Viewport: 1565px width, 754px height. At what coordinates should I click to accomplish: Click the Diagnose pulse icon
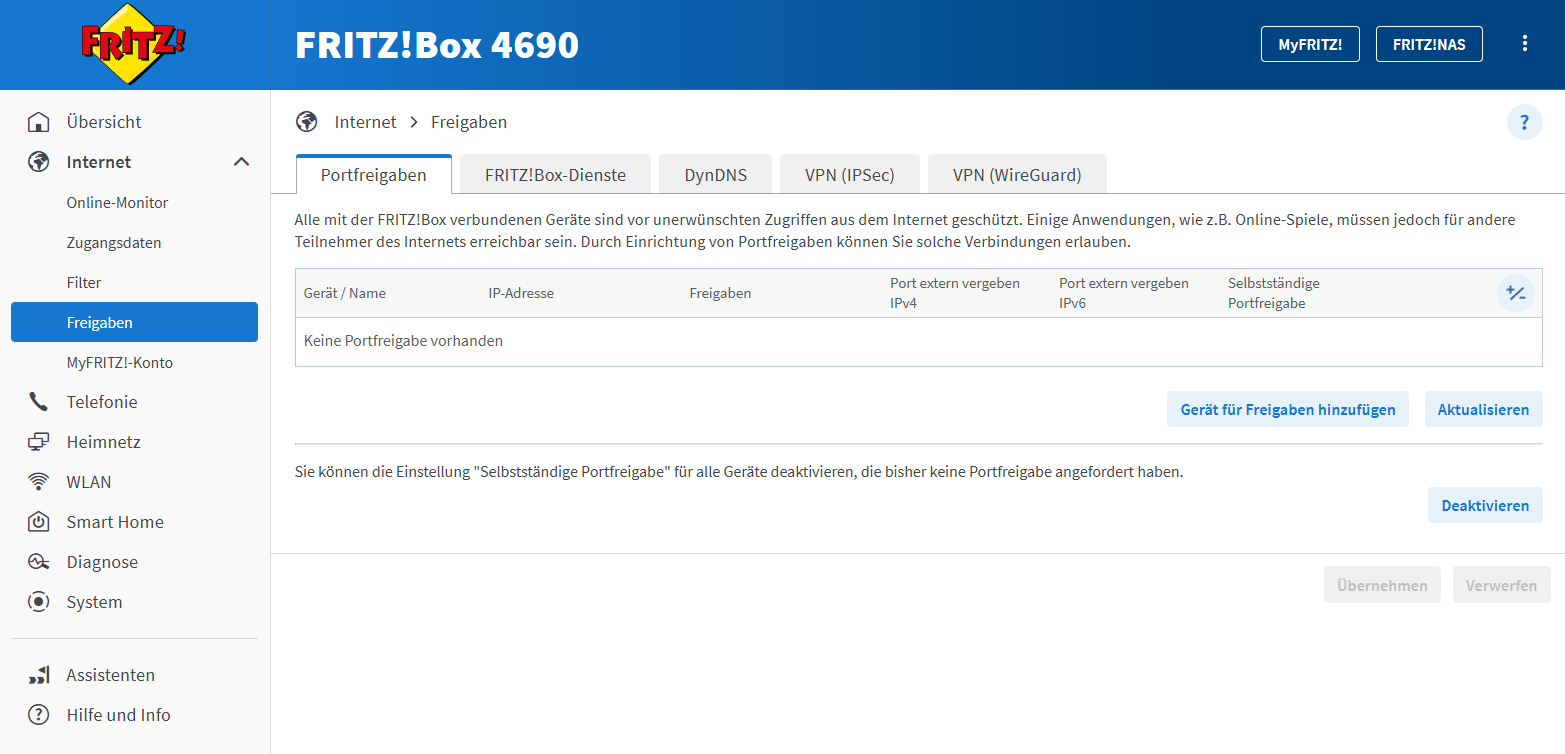pos(39,562)
